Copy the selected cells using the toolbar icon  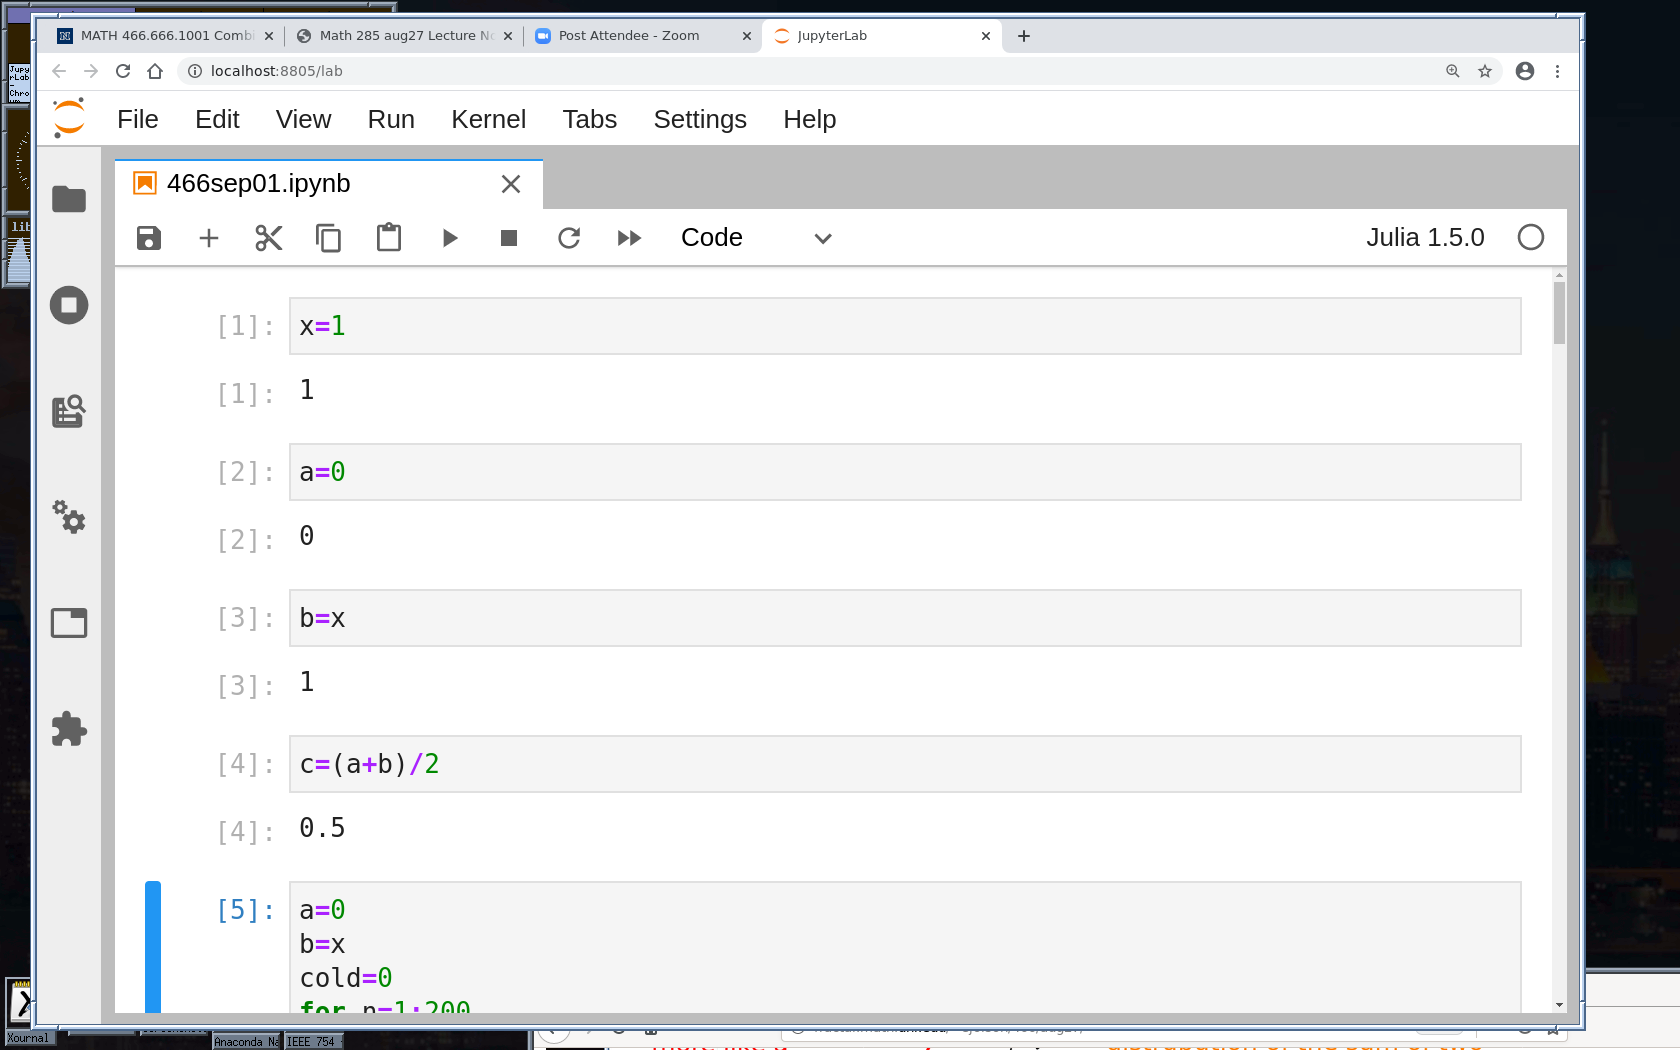click(x=328, y=238)
